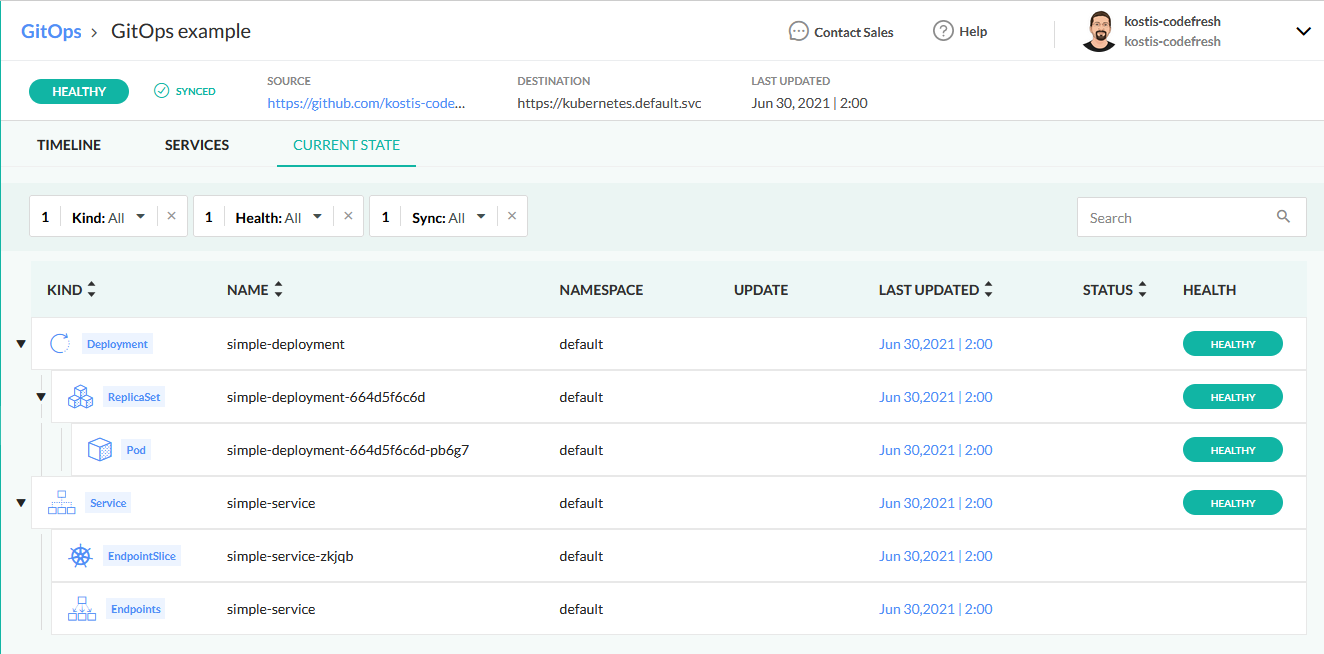This screenshot has height=654, width=1324.
Task: Click the Pod kind tag
Action: (136, 450)
